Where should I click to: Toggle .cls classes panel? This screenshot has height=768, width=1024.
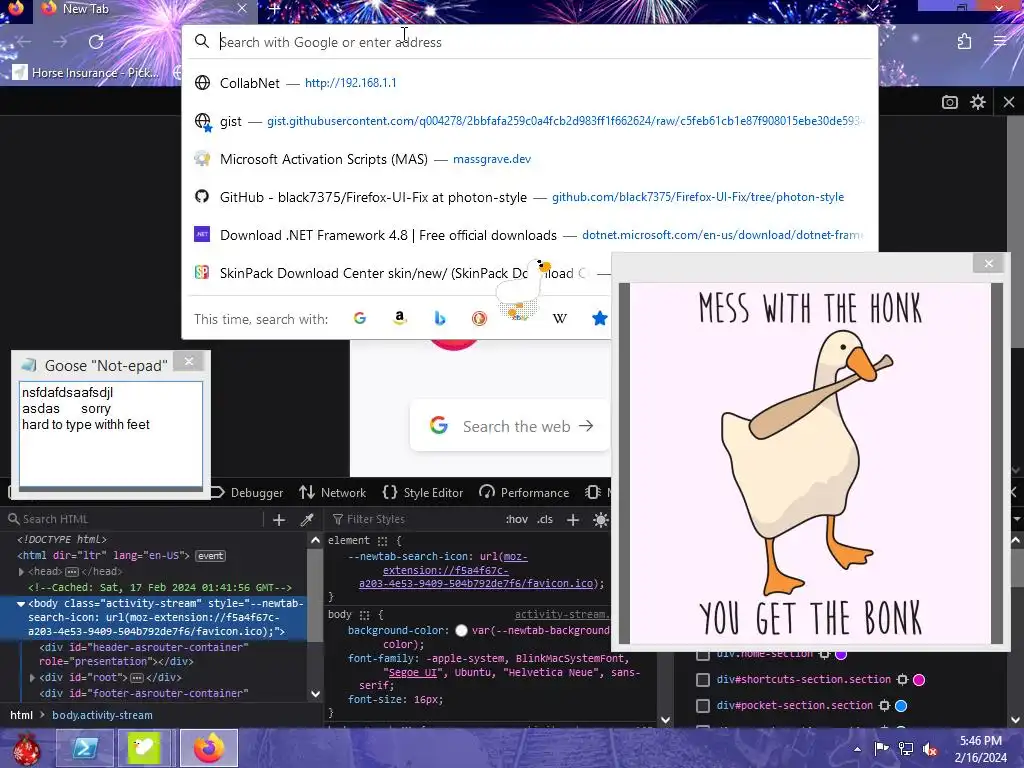(x=545, y=519)
